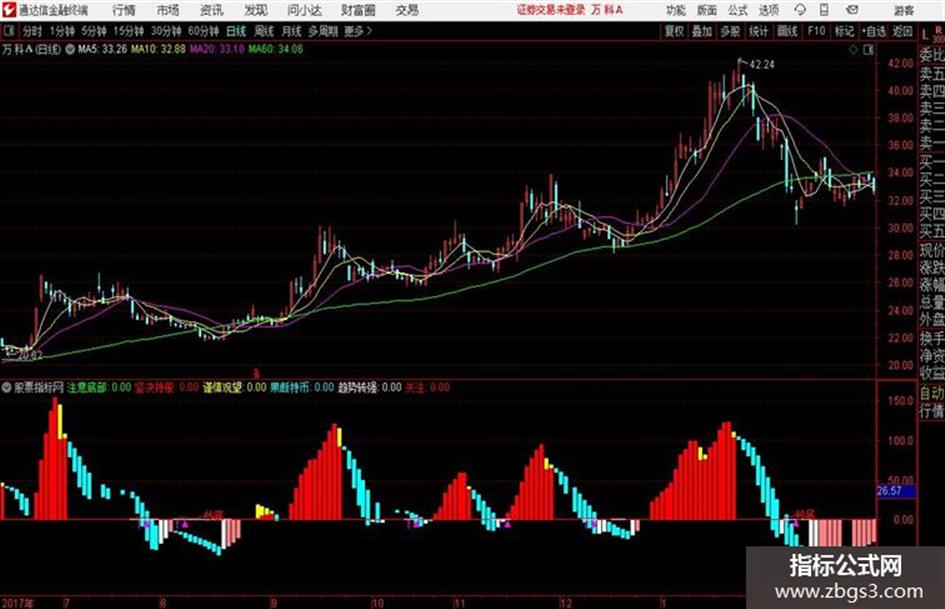Click the 叠加 toolbar button
This screenshot has width=945, height=609.
click(702, 31)
